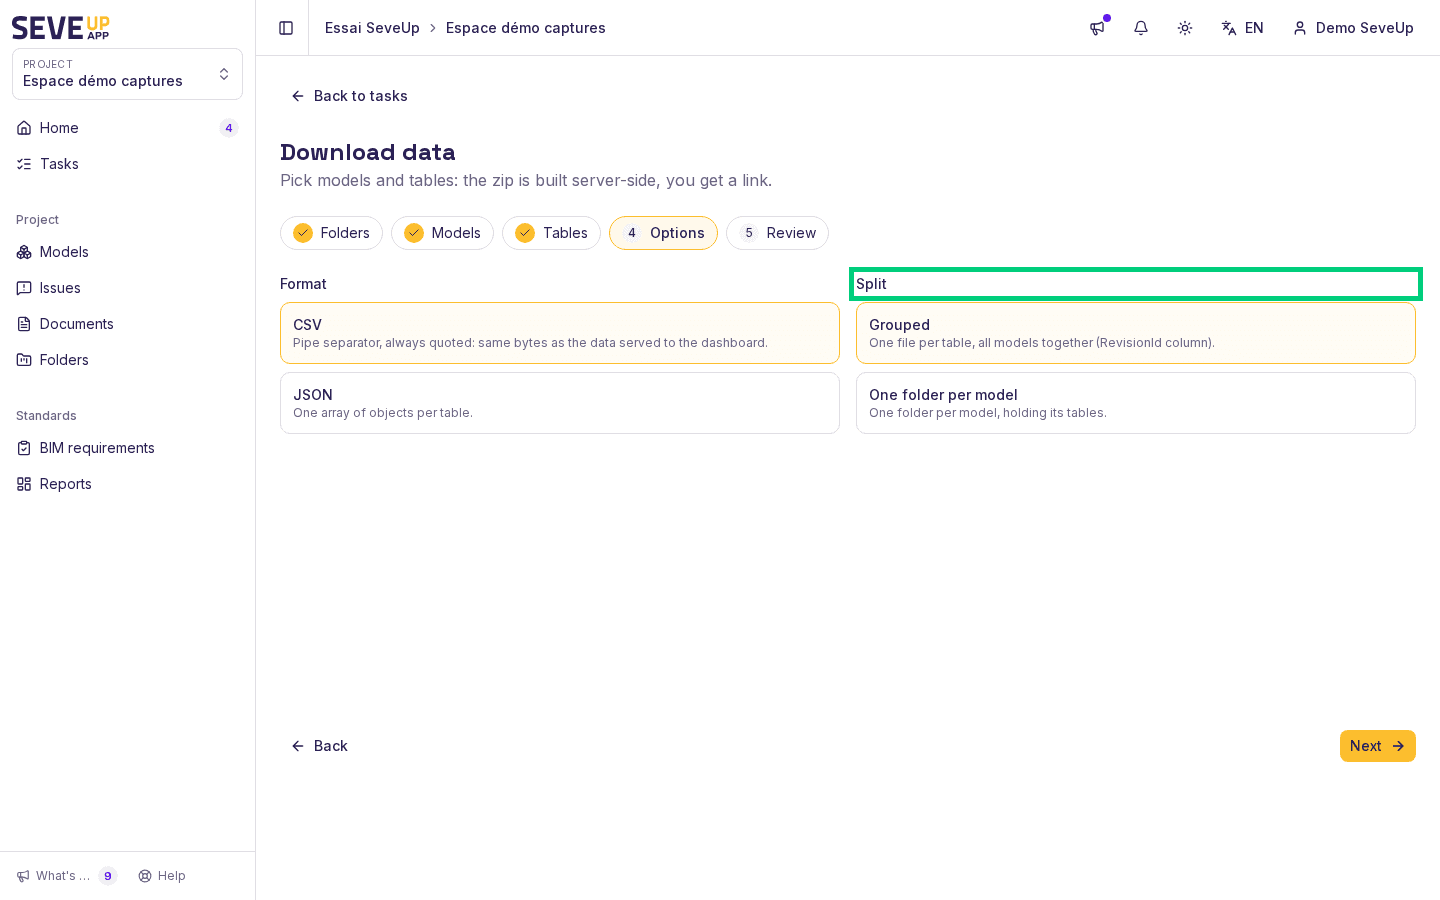Toggle the sidebar panel icon

coord(286,28)
